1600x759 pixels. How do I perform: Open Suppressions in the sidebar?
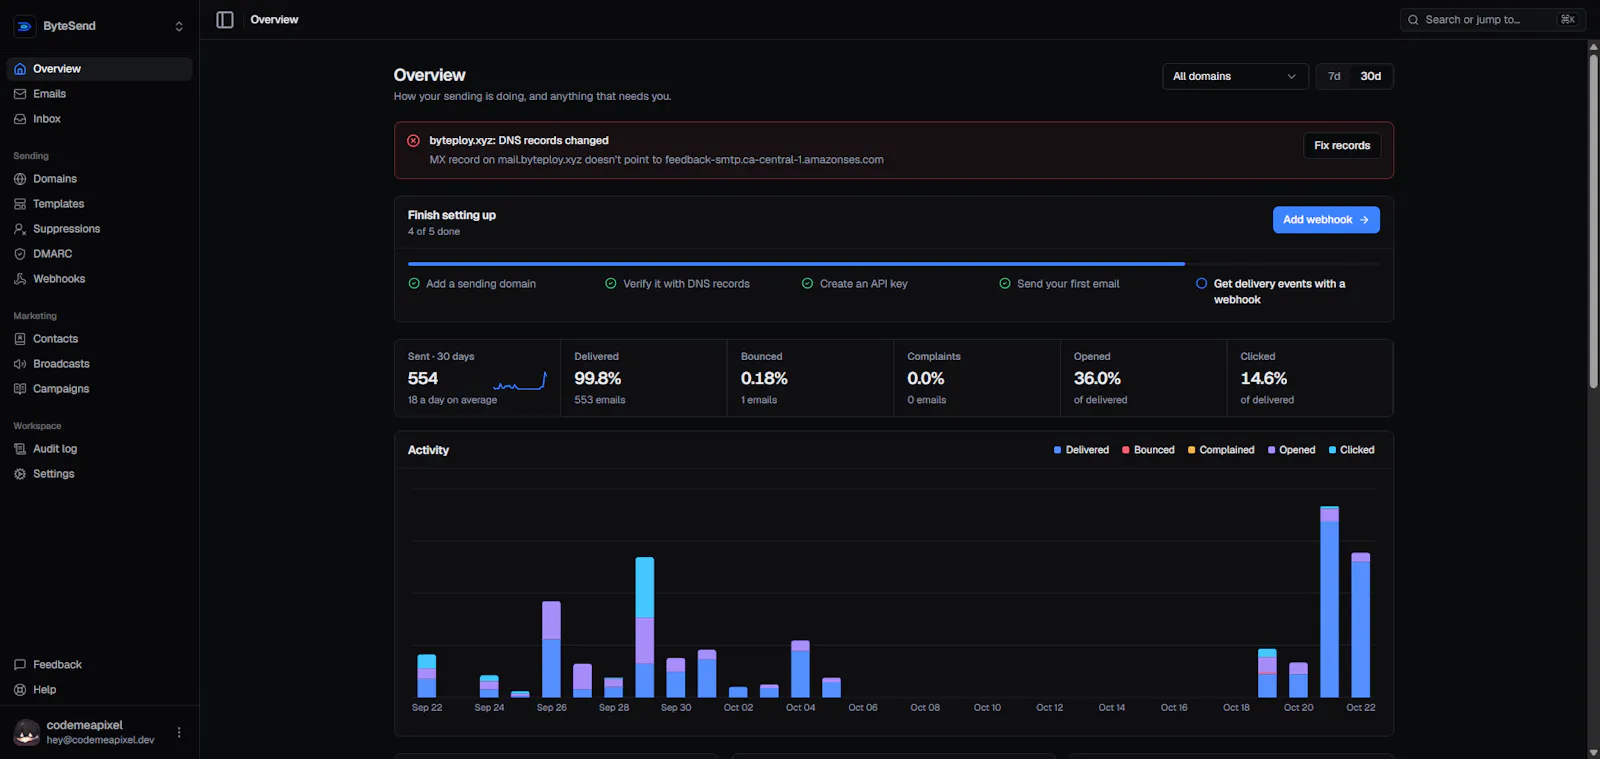click(x=99, y=229)
